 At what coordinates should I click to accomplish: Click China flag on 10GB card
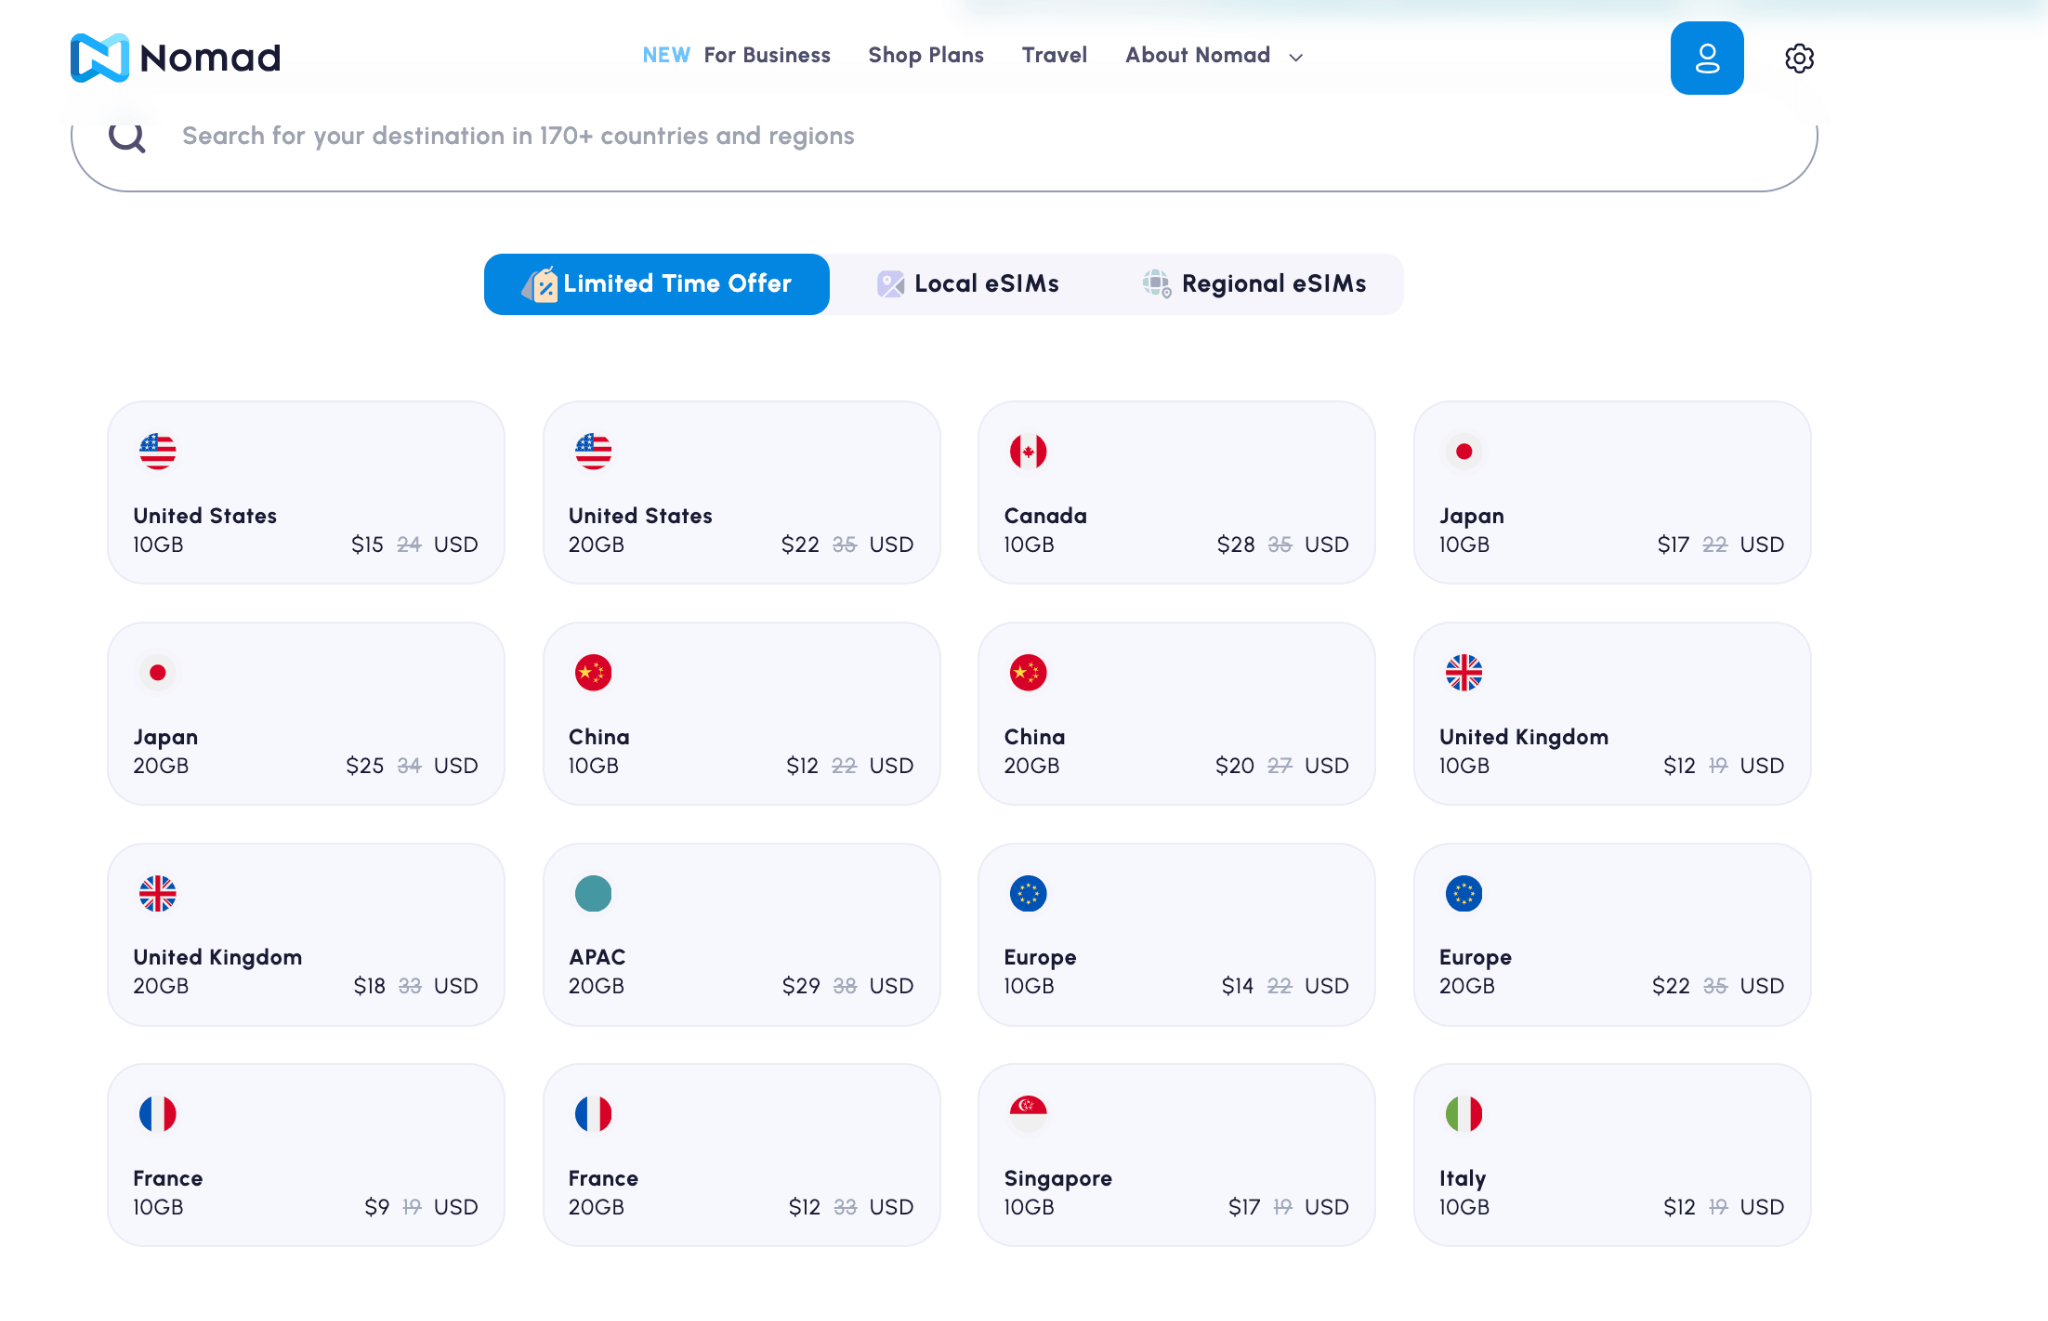pos(593,673)
